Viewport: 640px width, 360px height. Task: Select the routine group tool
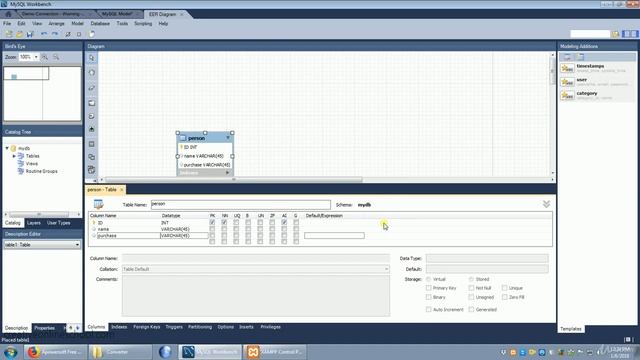click(x=91, y=170)
